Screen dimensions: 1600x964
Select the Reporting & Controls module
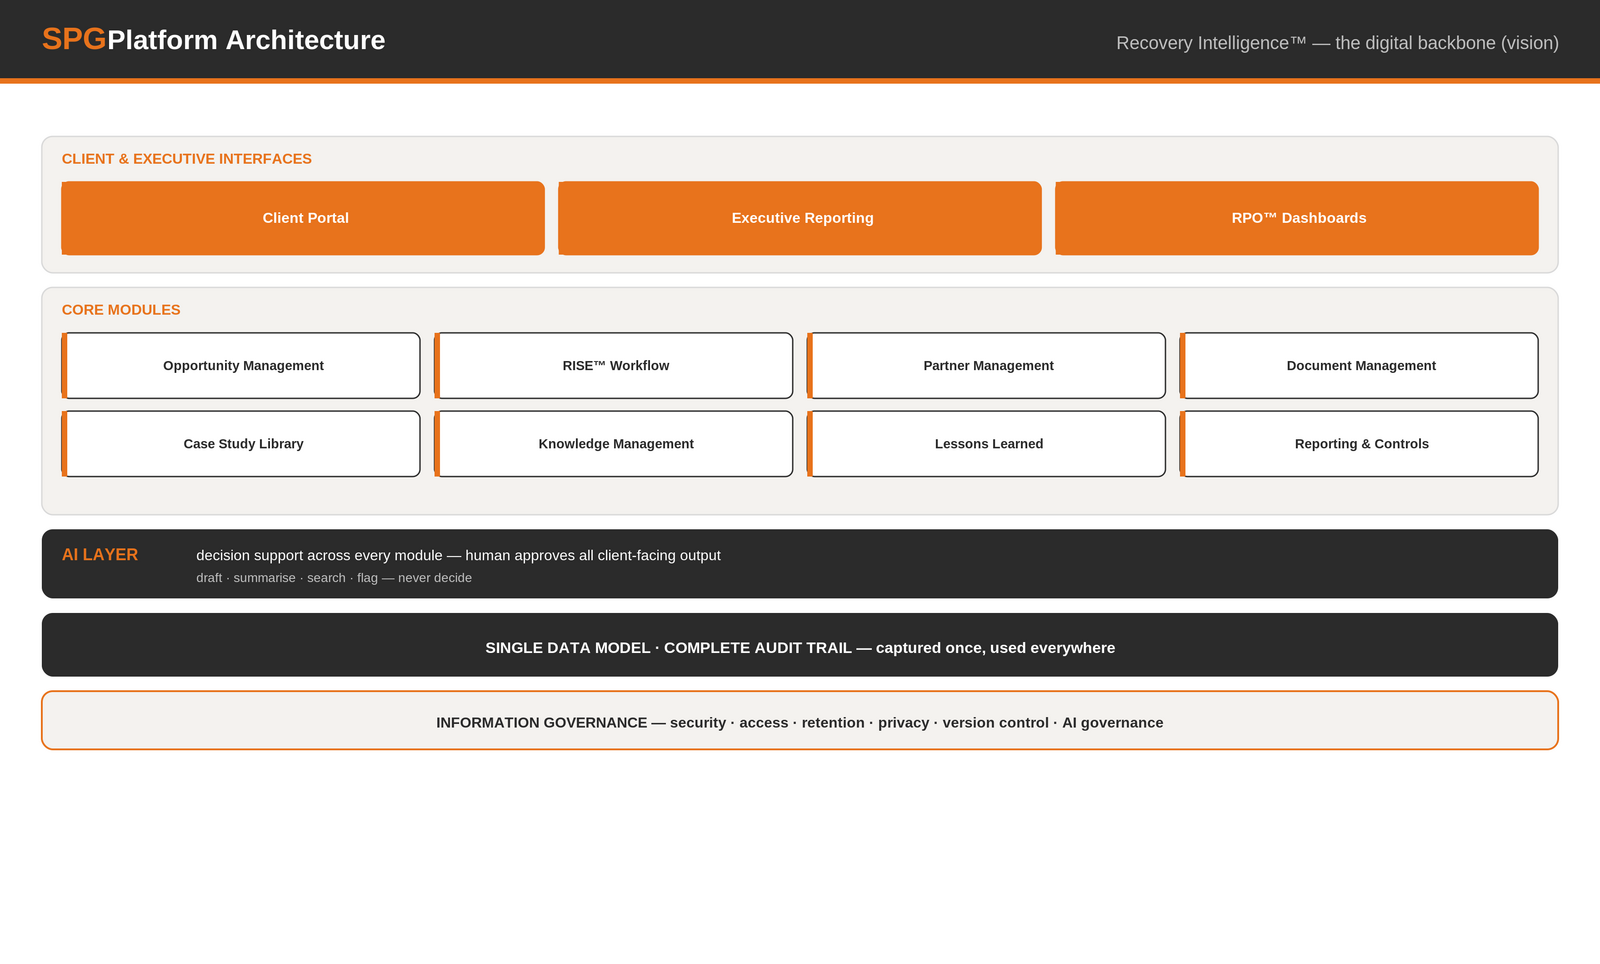1359,444
